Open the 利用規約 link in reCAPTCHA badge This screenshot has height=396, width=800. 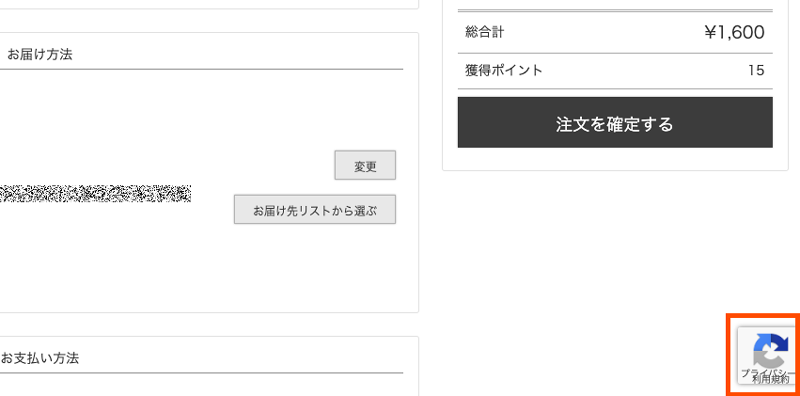pos(770,379)
